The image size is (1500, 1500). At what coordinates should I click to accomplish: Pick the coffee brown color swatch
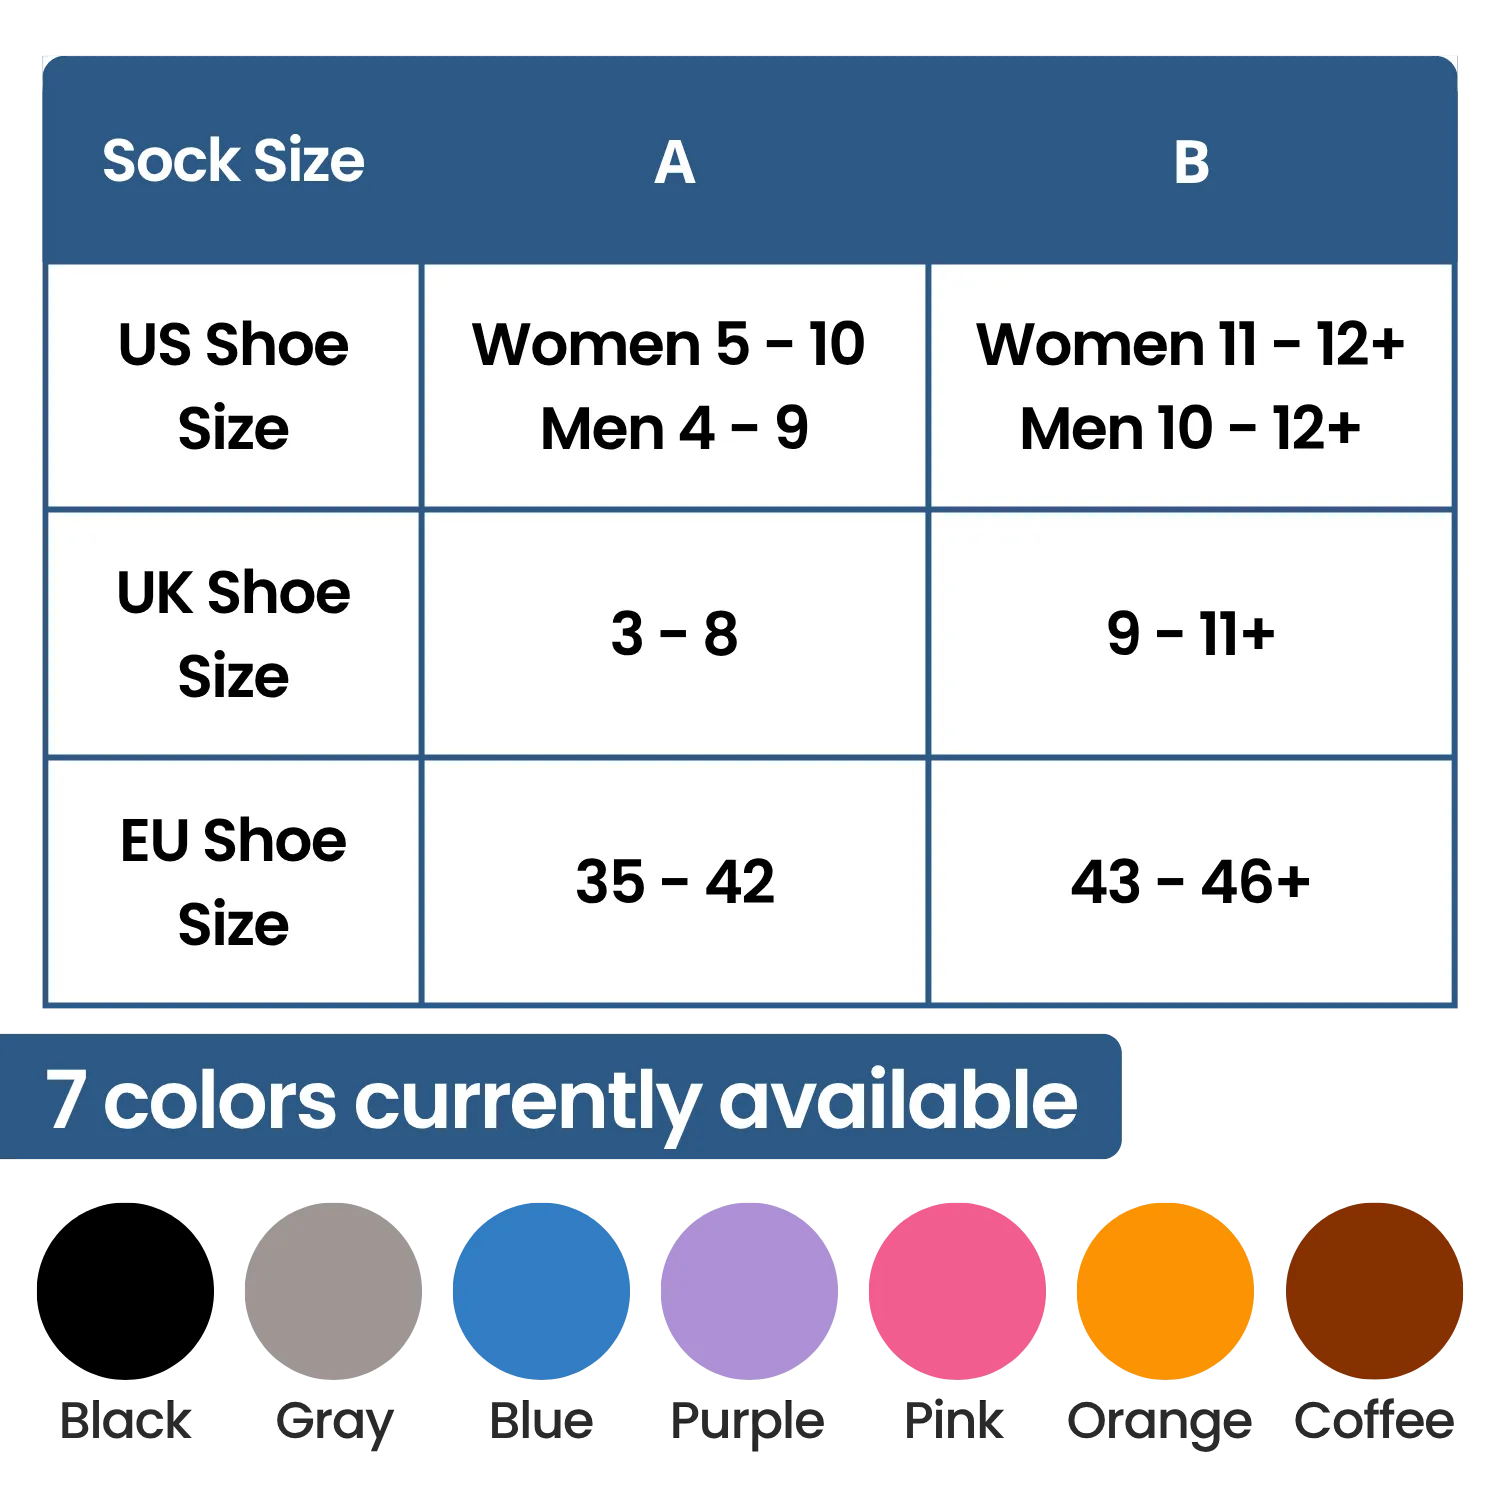(x=1374, y=1291)
